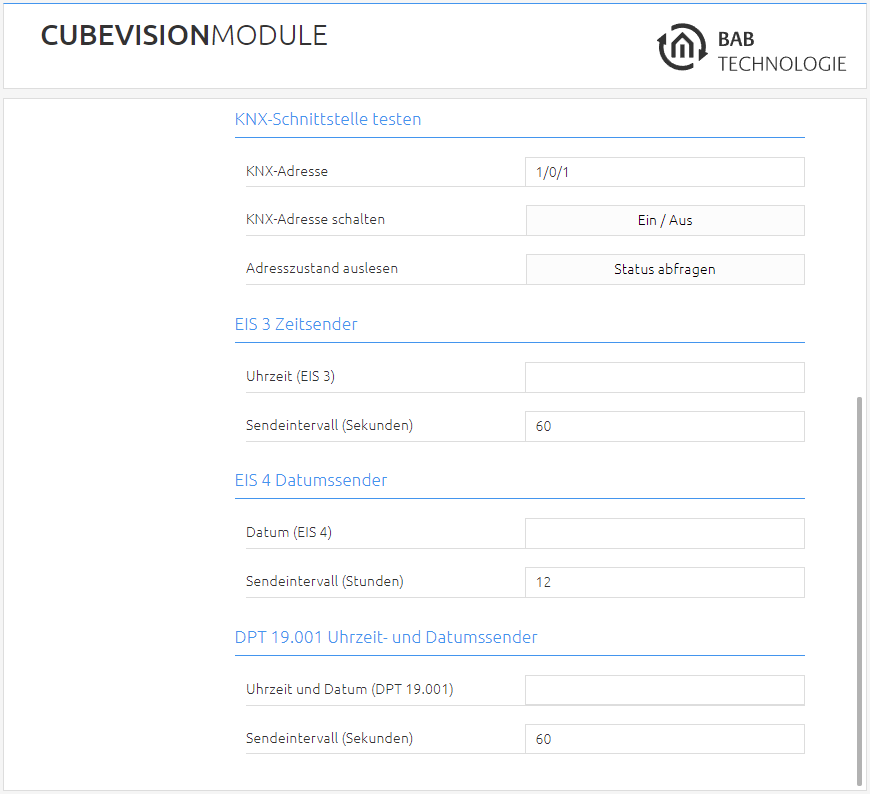870x794 pixels.
Task: Click the Status abfragen button
Action: point(665,269)
